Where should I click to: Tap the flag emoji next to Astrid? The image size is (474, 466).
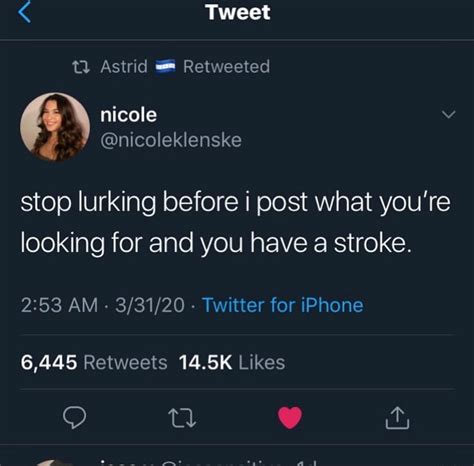[x=166, y=66]
